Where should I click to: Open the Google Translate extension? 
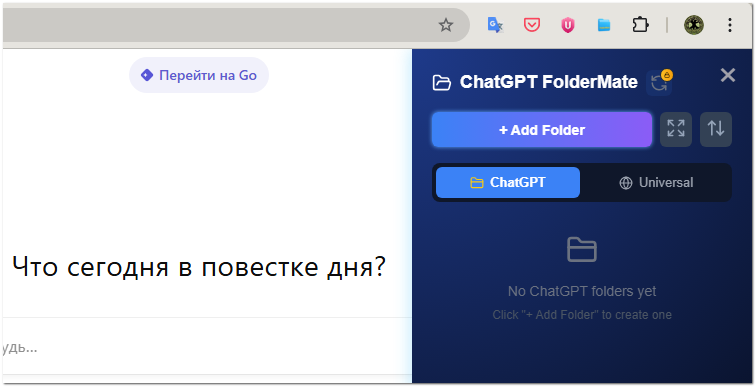point(495,25)
